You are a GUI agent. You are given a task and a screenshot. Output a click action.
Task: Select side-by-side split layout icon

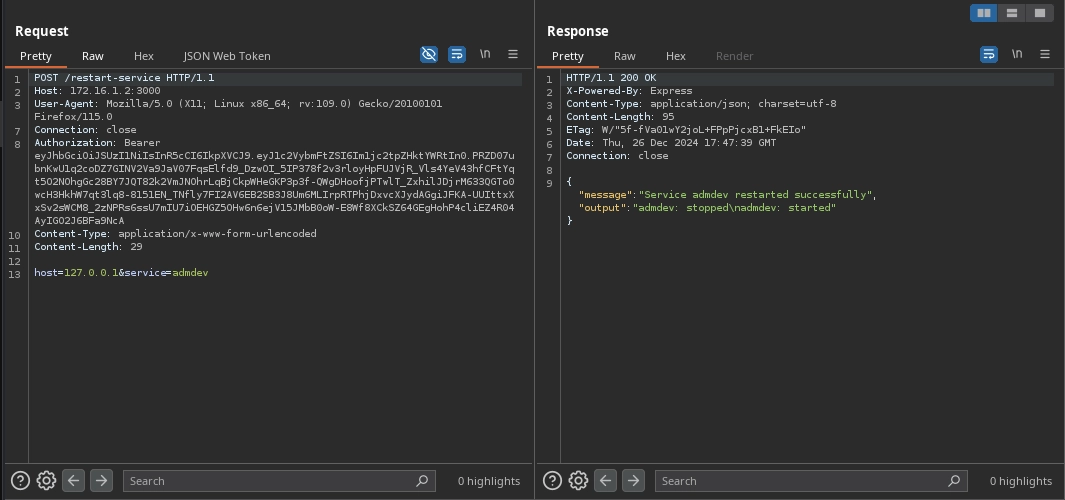pyautogui.click(x=984, y=13)
